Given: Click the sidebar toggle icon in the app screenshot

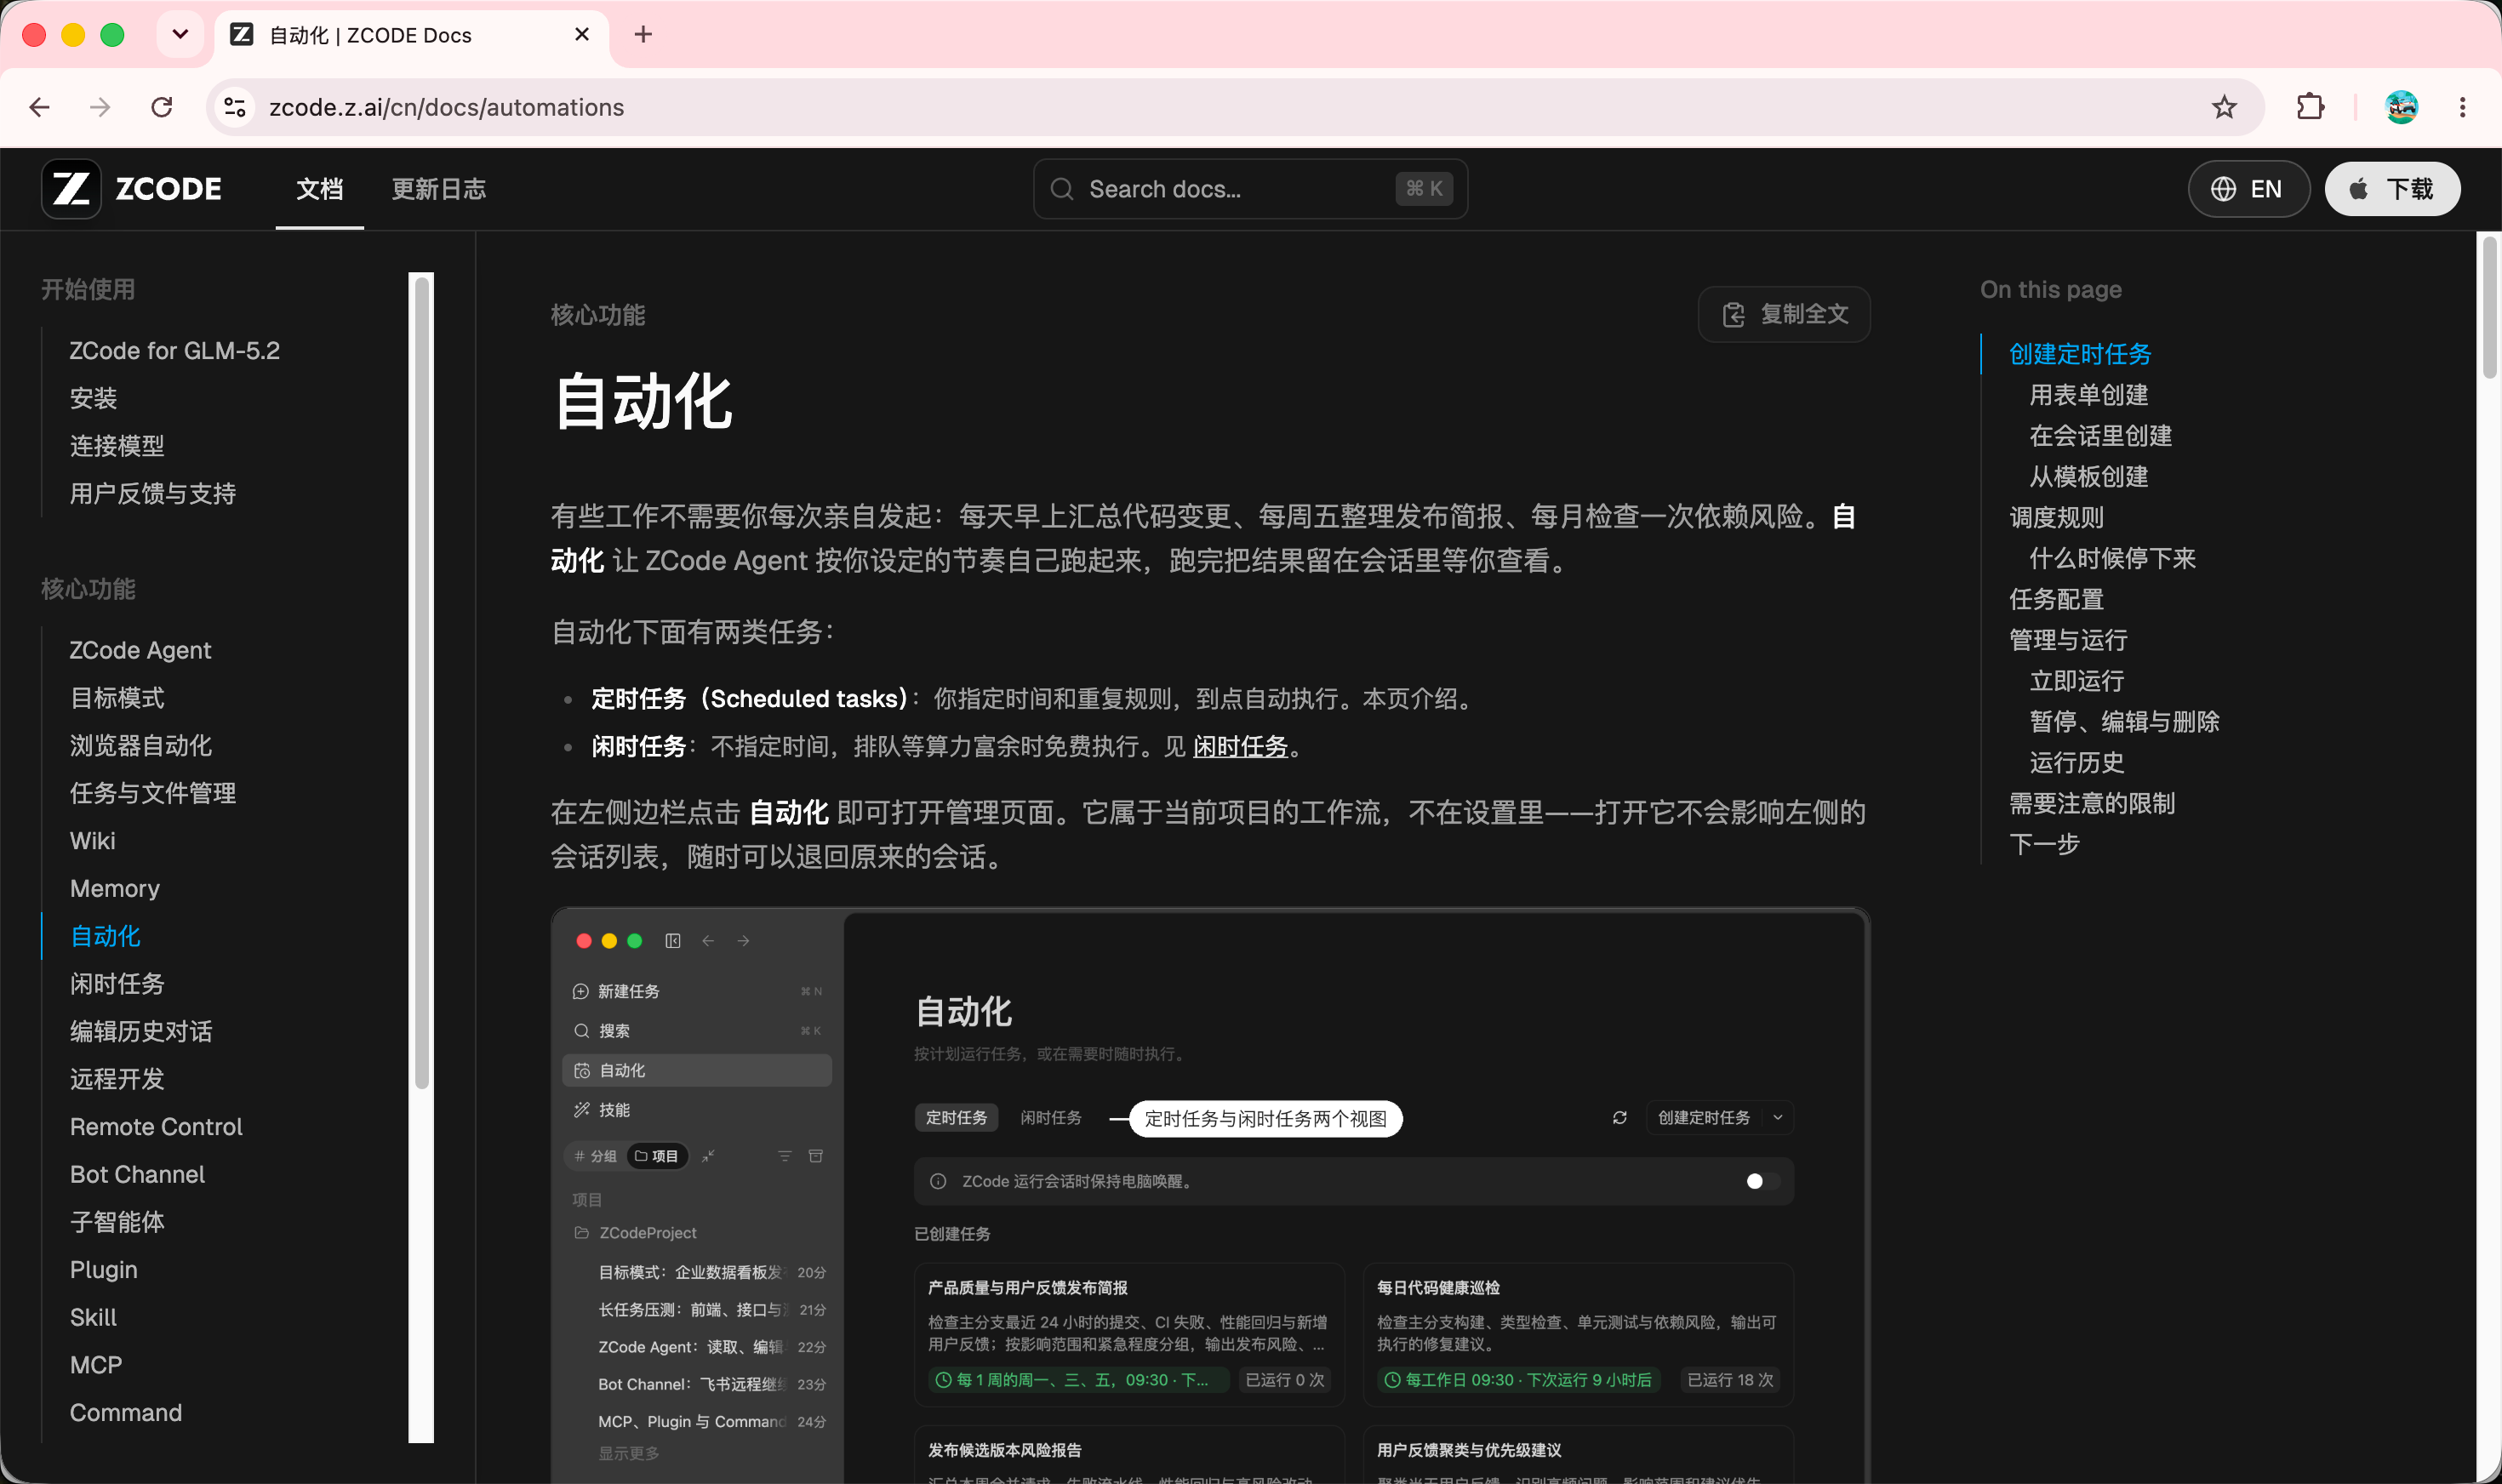Looking at the screenshot, I should 673,941.
